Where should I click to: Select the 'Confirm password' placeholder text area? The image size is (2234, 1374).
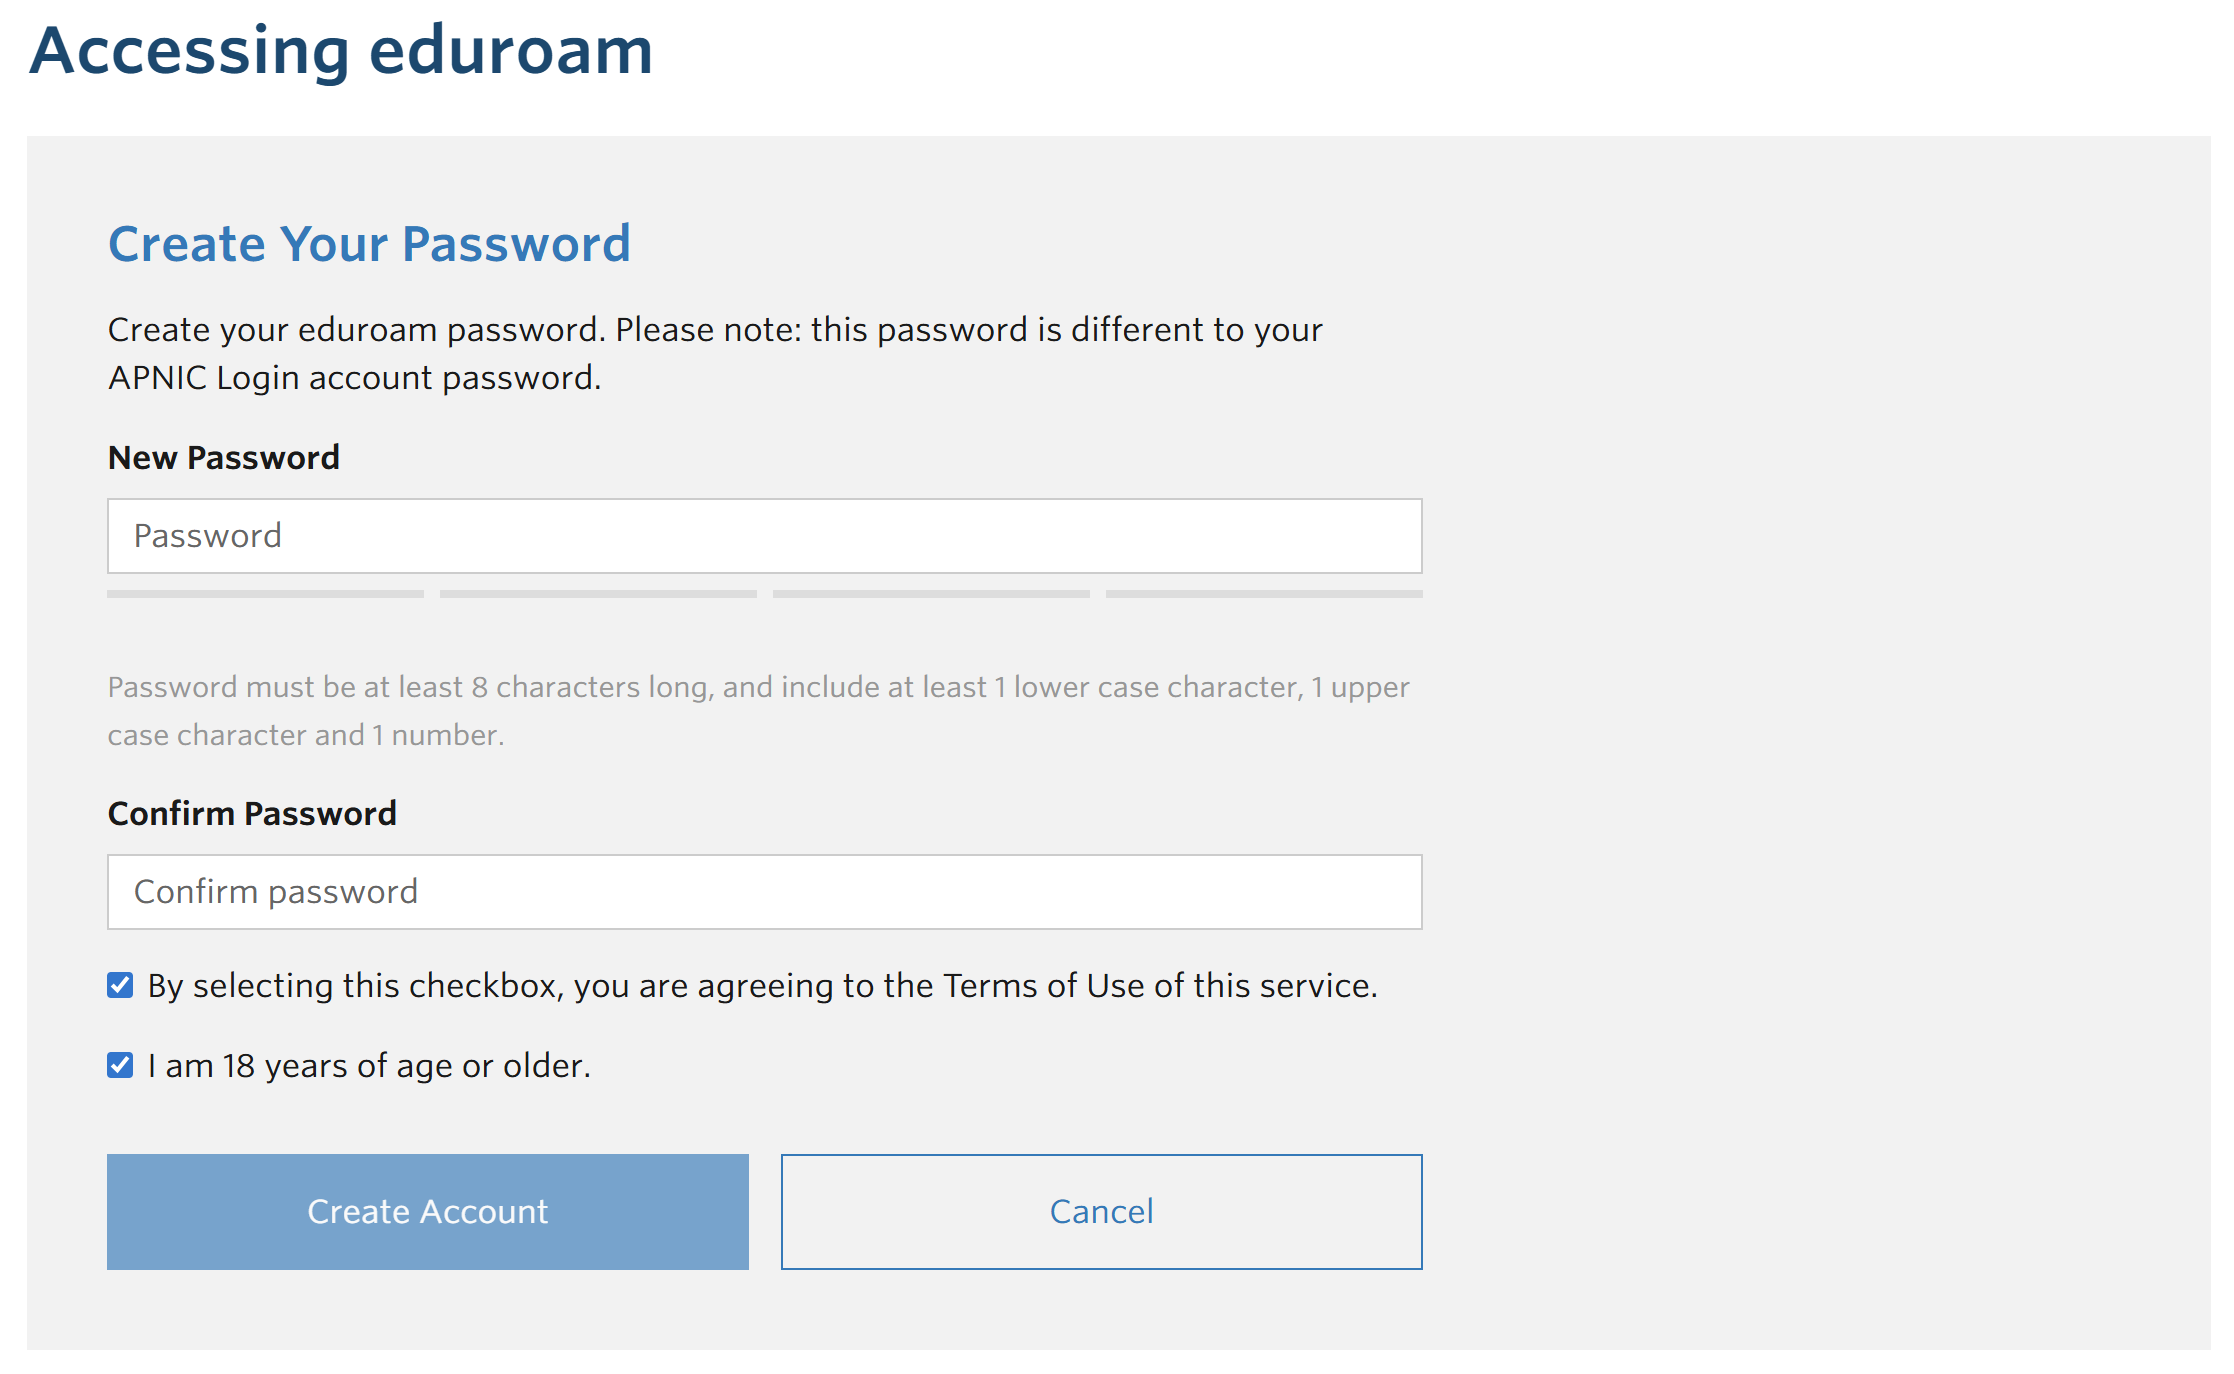[x=276, y=891]
